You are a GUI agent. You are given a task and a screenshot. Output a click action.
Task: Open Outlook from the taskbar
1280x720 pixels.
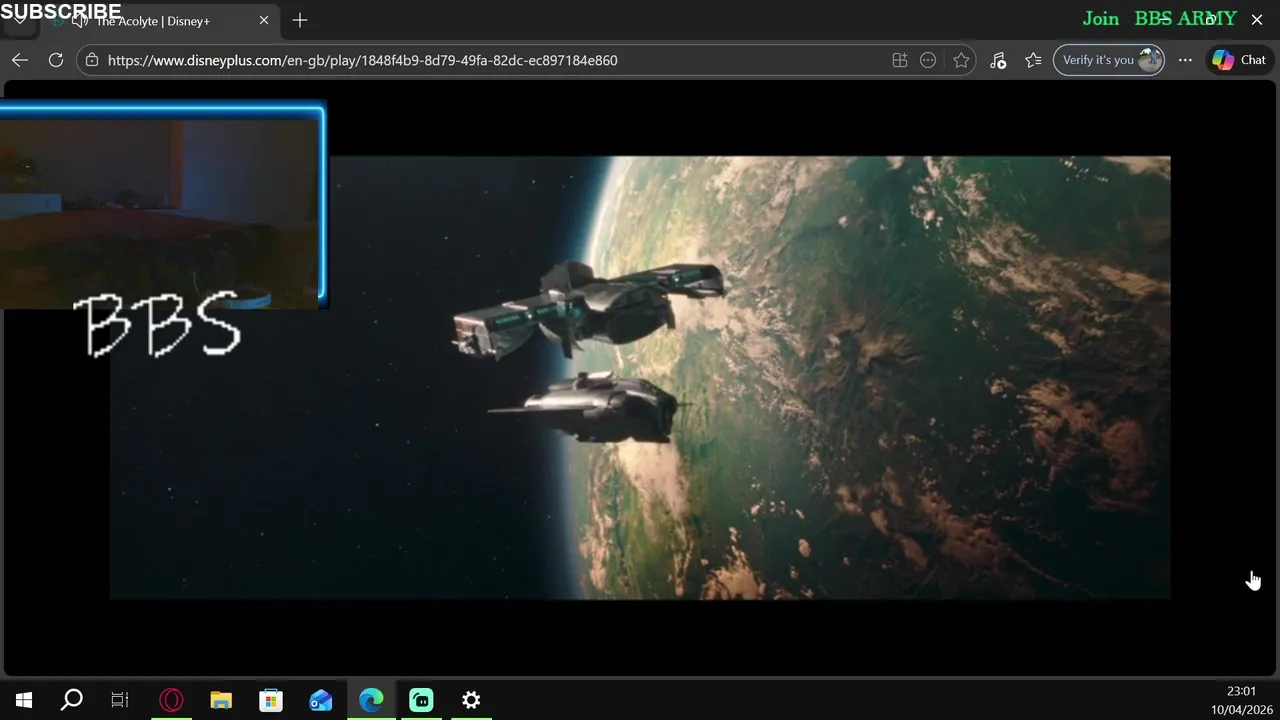pyautogui.click(x=321, y=700)
